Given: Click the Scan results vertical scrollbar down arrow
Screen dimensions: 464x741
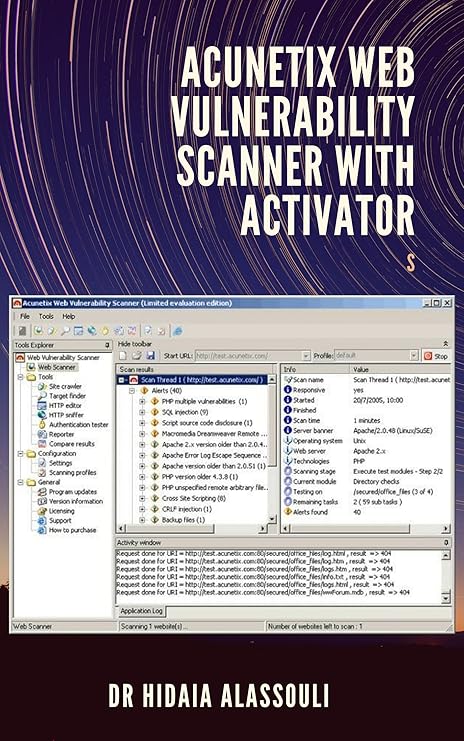Looking at the screenshot, I should click(x=272, y=519).
